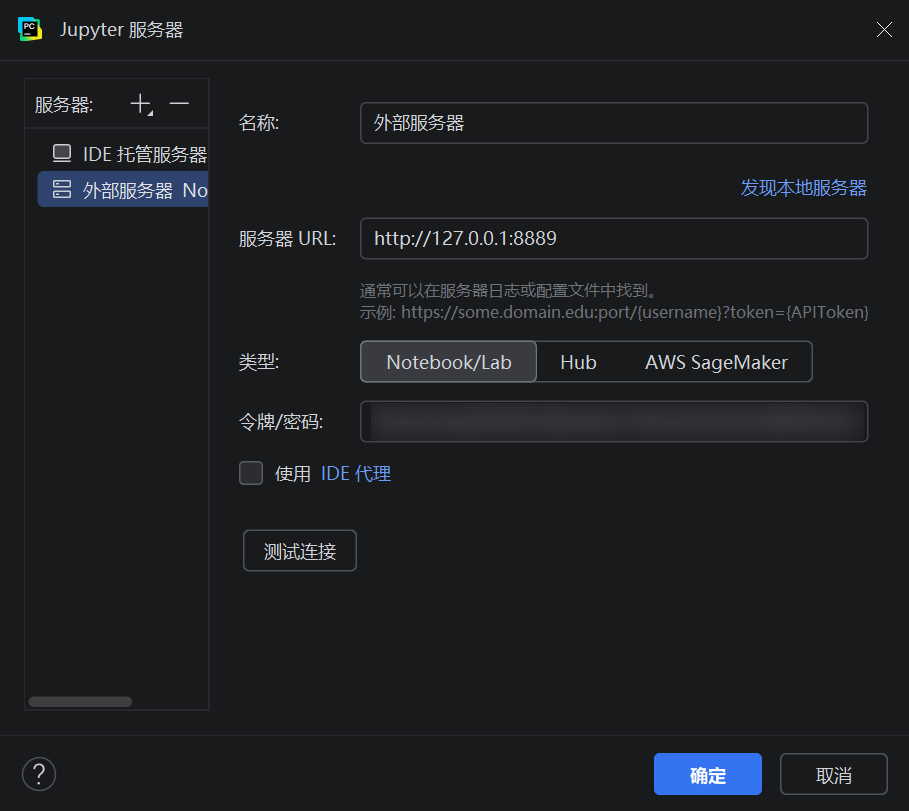Open the IDE 代理 link

[x=356, y=474]
